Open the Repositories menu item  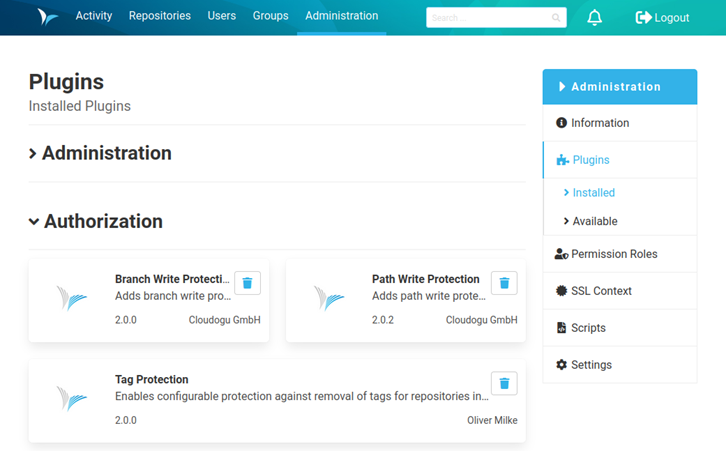(x=160, y=16)
